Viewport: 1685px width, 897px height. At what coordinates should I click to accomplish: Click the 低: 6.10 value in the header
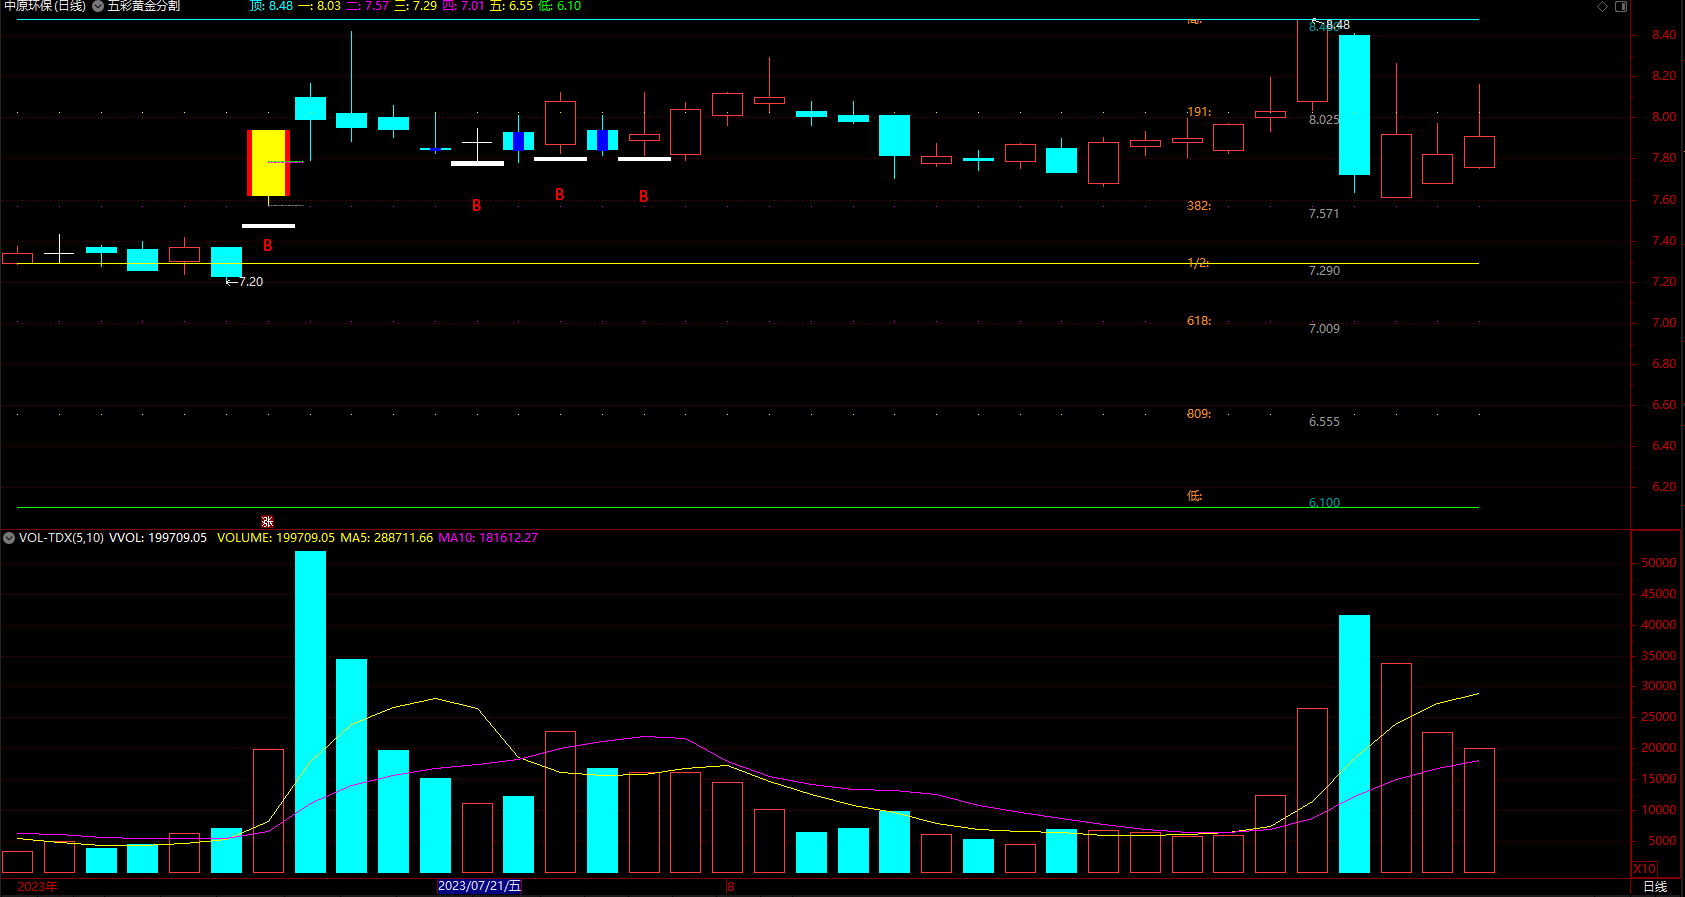pyautogui.click(x=559, y=6)
